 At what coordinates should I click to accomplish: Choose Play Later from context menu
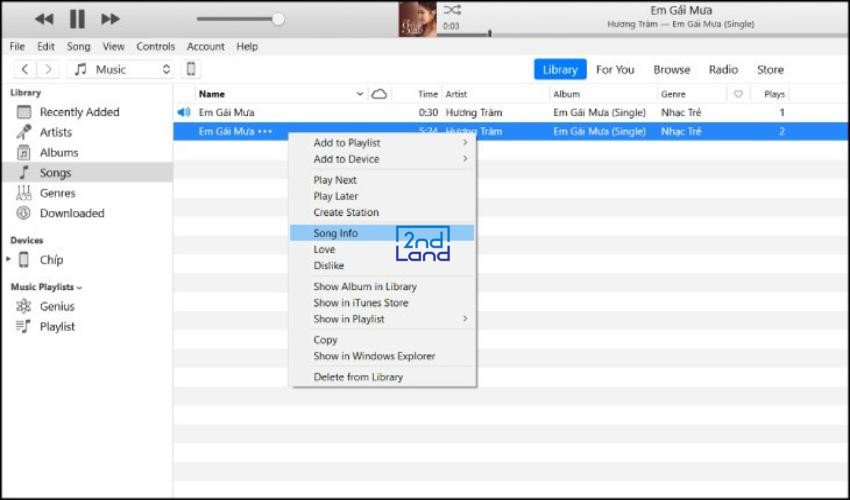click(x=382, y=196)
